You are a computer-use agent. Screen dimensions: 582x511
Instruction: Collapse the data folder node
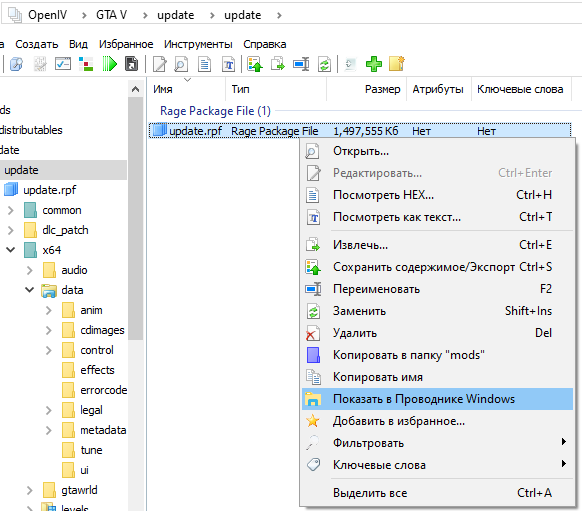pyautogui.click(x=30, y=290)
